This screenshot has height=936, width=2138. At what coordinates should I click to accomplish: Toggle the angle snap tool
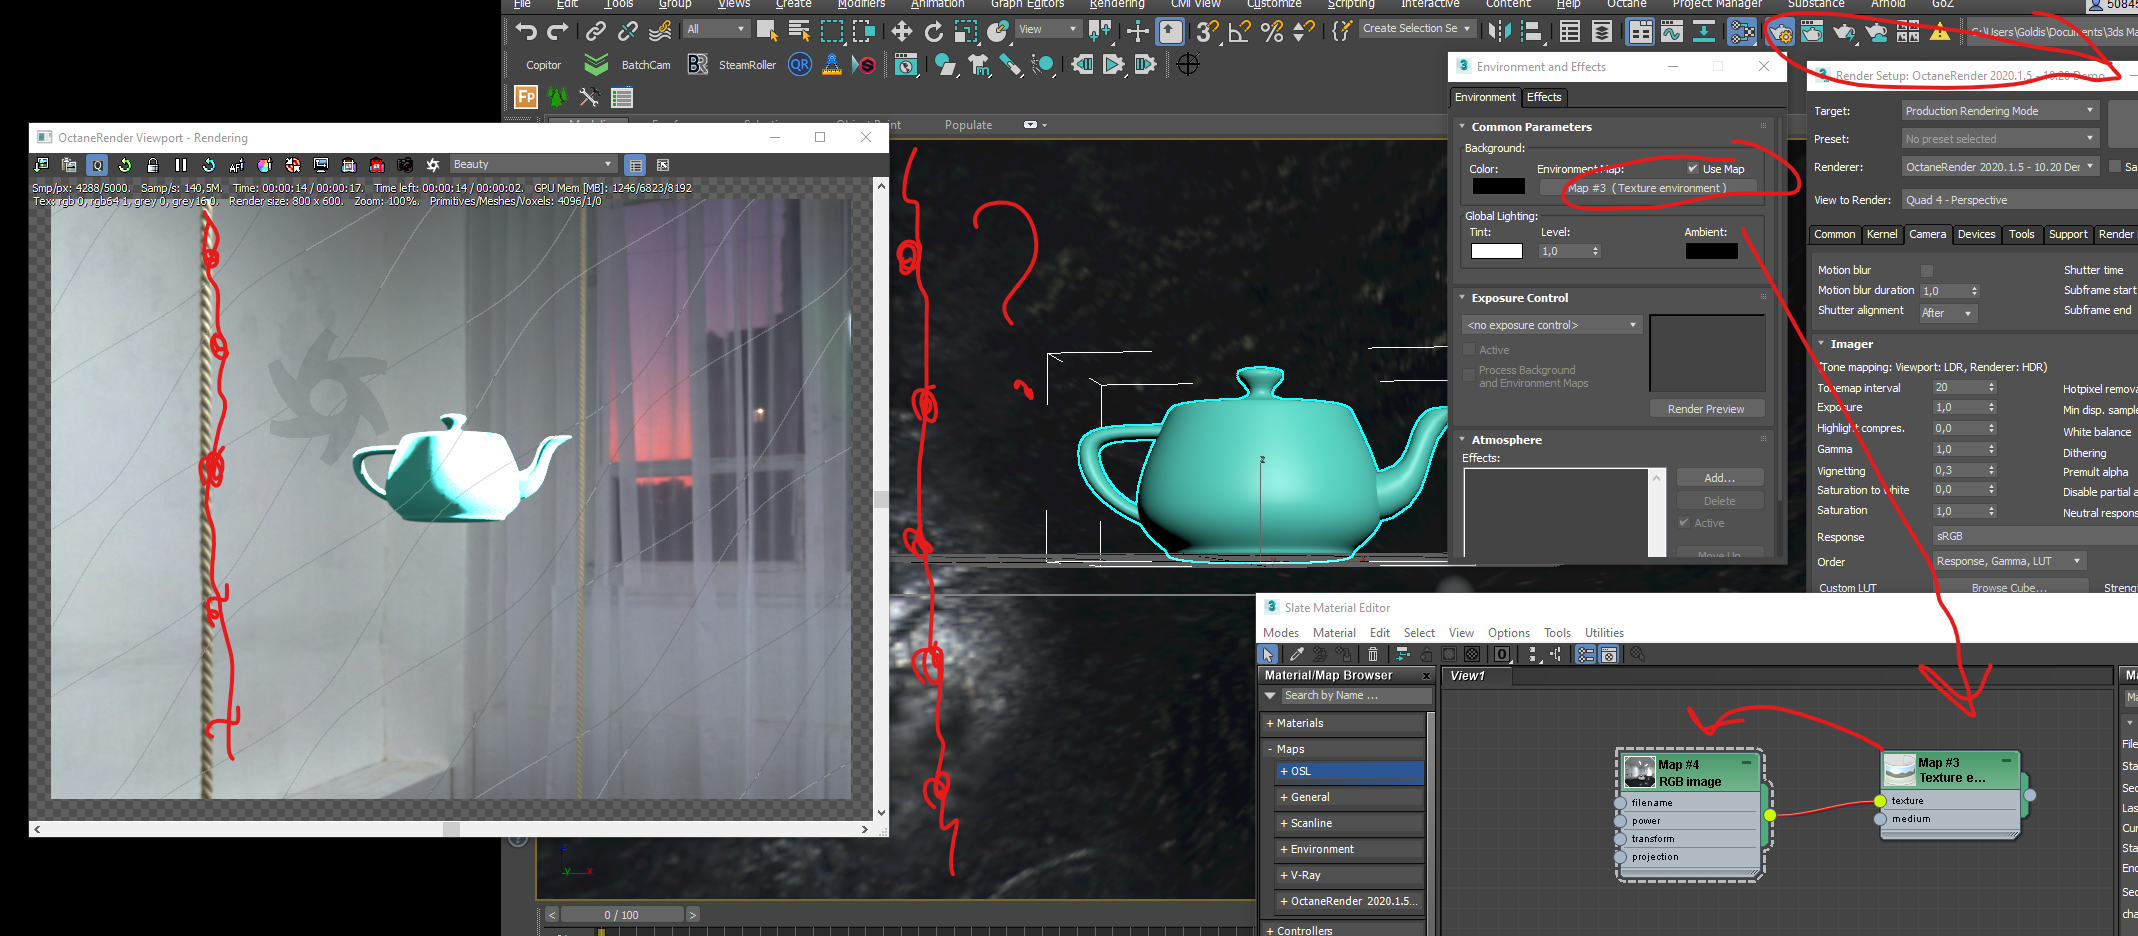pos(1240,31)
